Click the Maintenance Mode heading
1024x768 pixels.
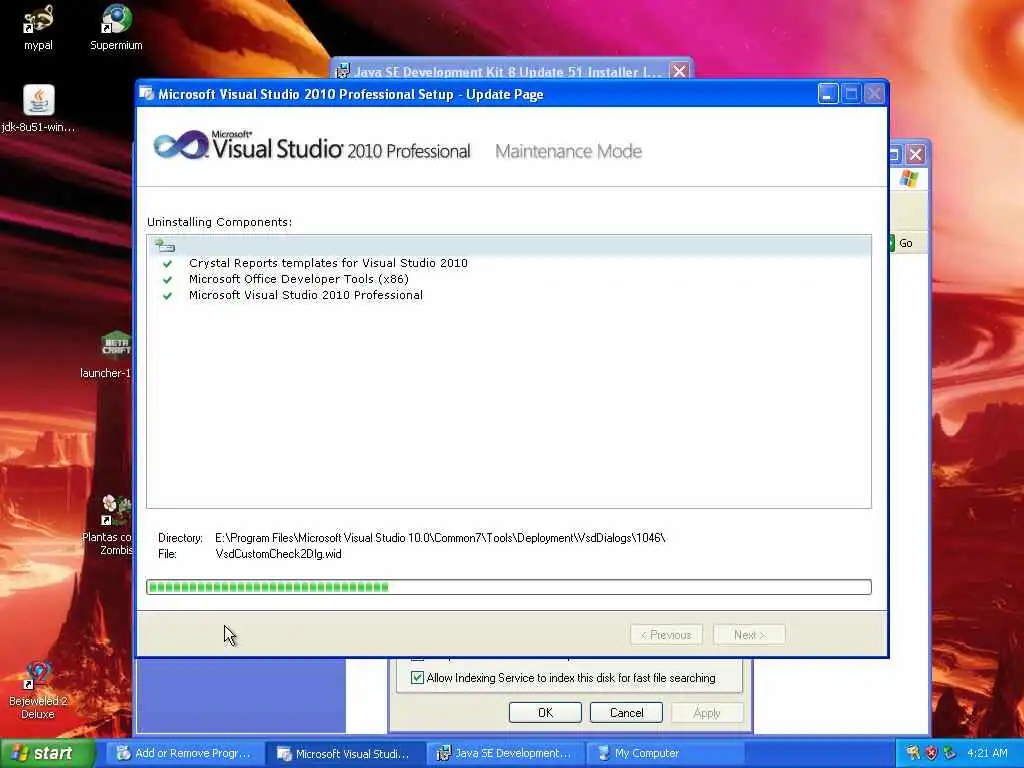568,152
